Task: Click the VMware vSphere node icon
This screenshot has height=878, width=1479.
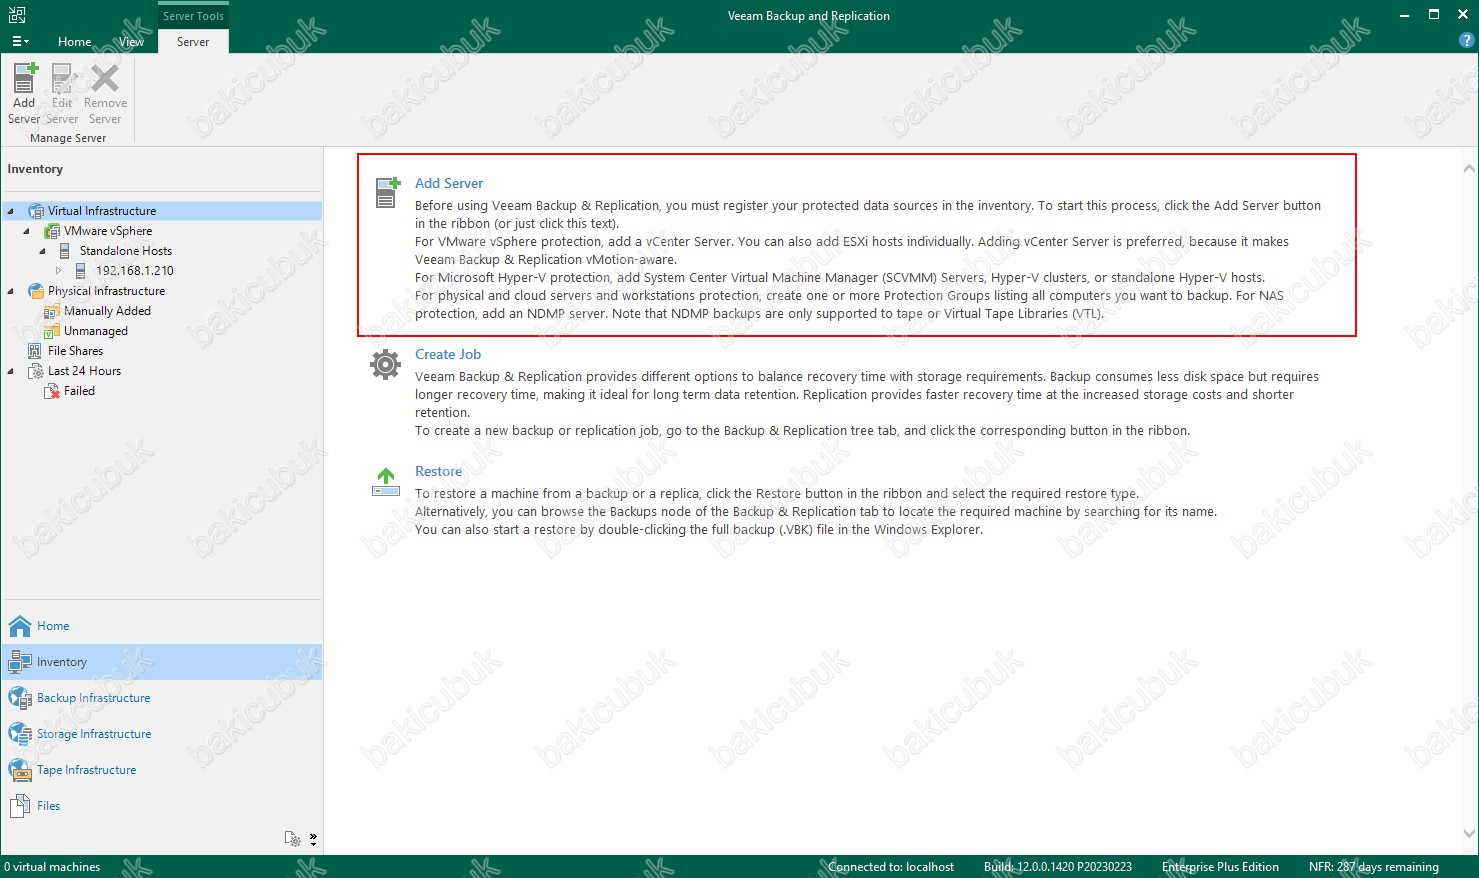Action: pyautogui.click(x=52, y=231)
